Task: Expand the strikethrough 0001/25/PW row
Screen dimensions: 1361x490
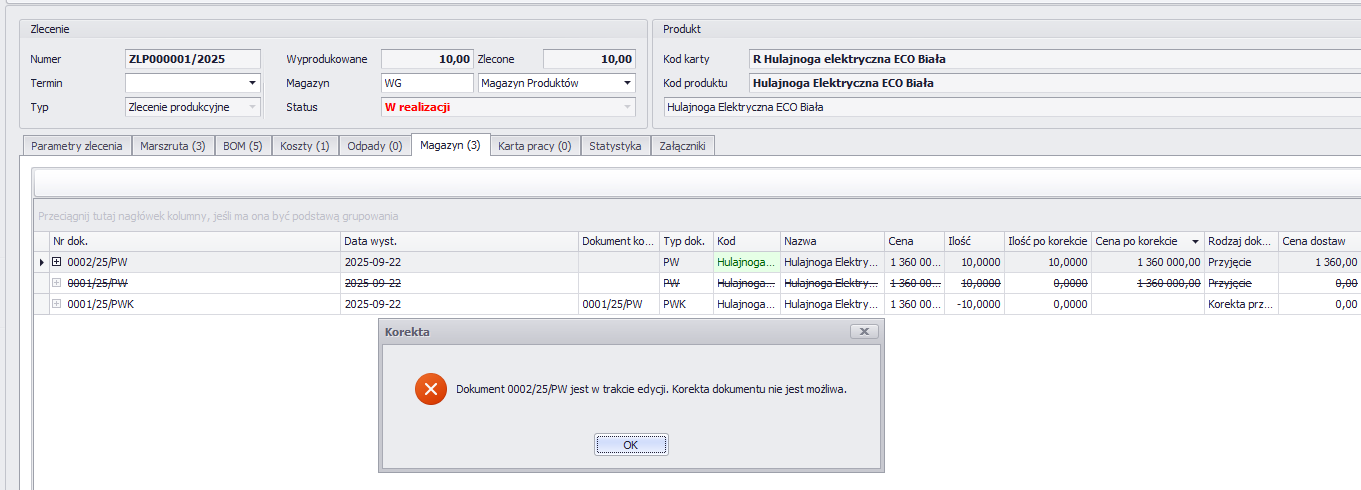Action: tap(57, 283)
